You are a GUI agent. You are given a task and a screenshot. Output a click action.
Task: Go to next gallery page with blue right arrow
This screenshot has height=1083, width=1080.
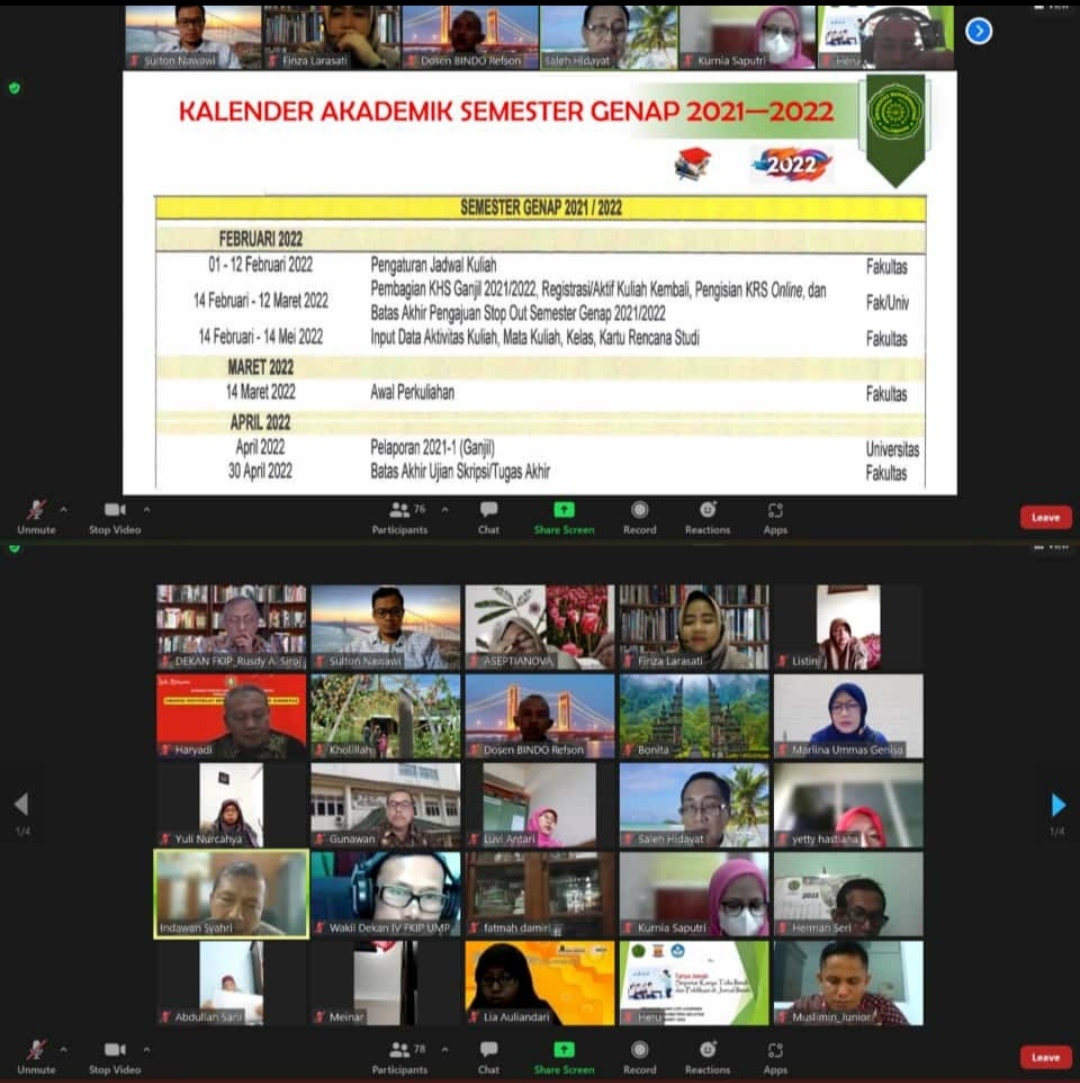click(1058, 804)
